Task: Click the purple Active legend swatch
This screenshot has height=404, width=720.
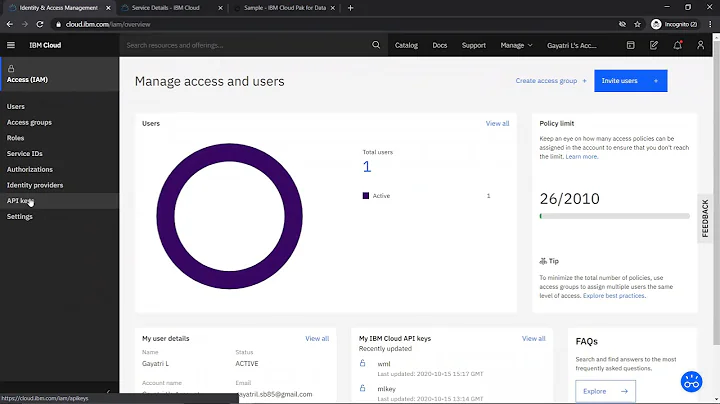Action: (x=366, y=196)
